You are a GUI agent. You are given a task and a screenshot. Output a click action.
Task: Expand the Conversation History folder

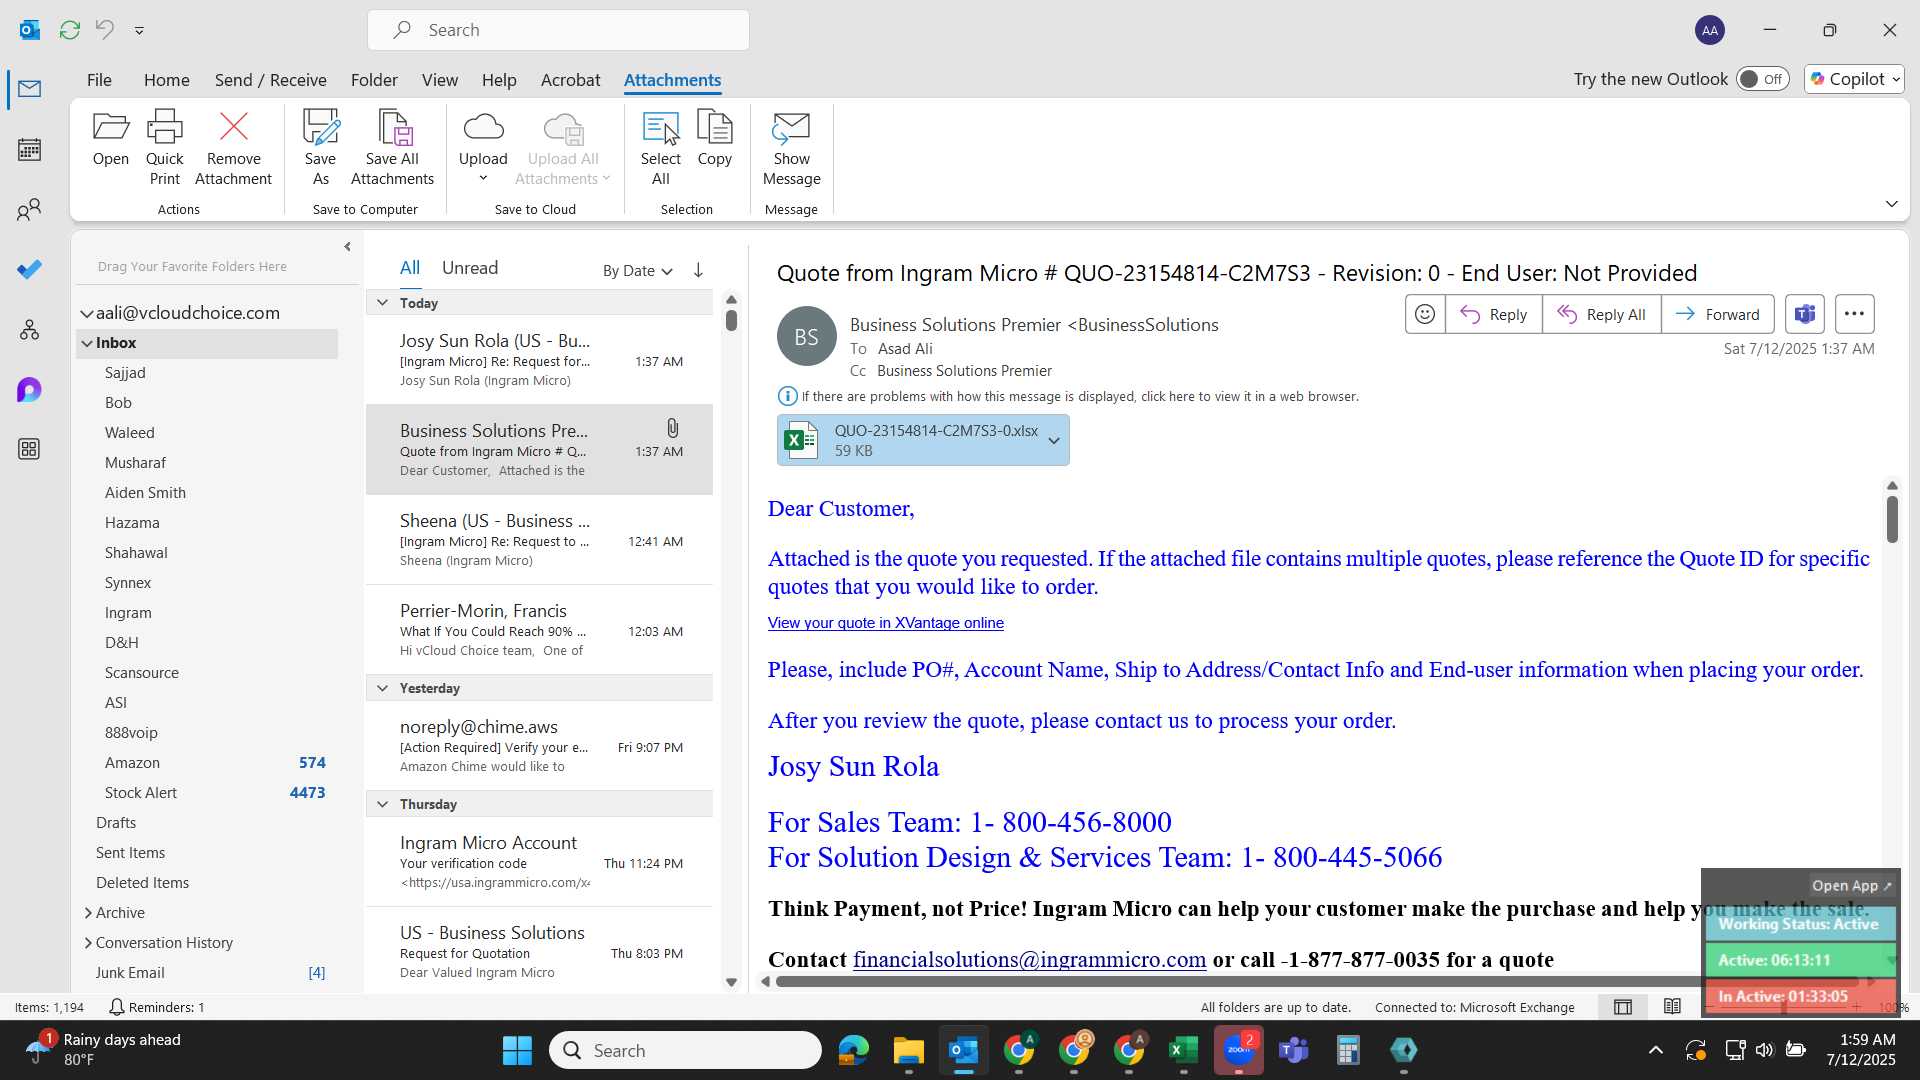[88, 943]
